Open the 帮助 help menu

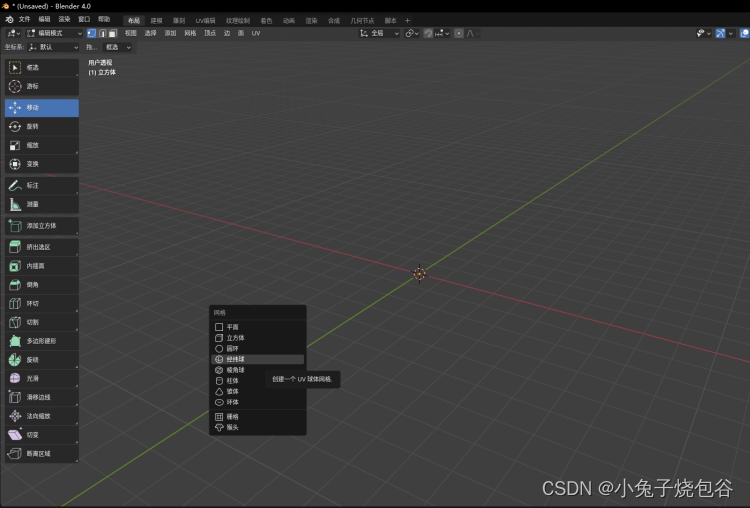point(104,20)
